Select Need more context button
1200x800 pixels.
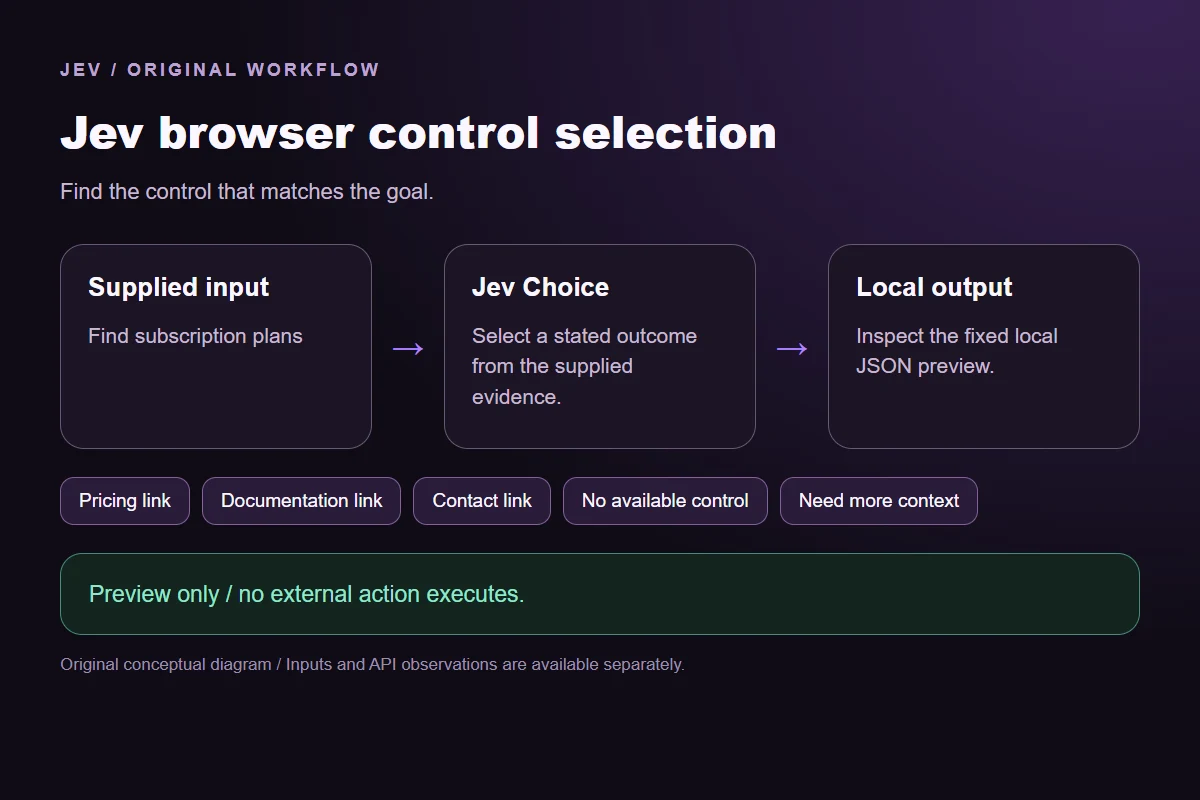pos(879,501)
